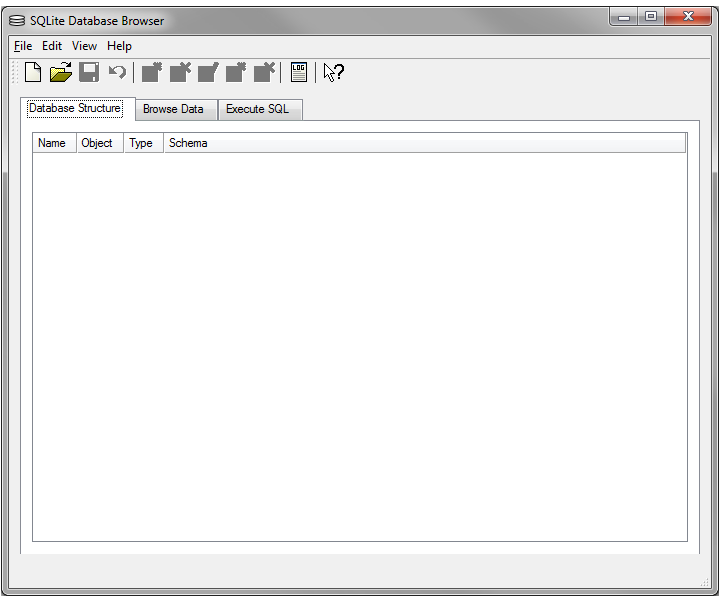Click the Modify Table toolbar icon

(208, 72)
